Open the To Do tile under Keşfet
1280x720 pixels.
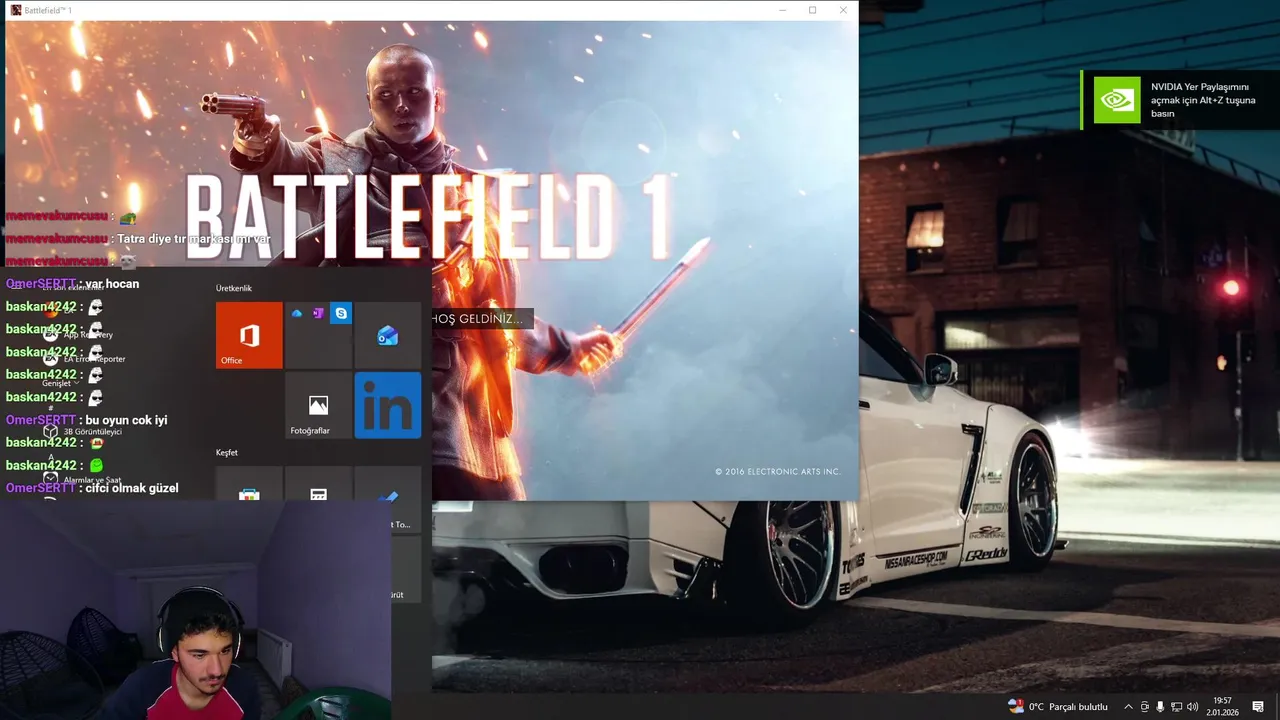click(388, 484)
